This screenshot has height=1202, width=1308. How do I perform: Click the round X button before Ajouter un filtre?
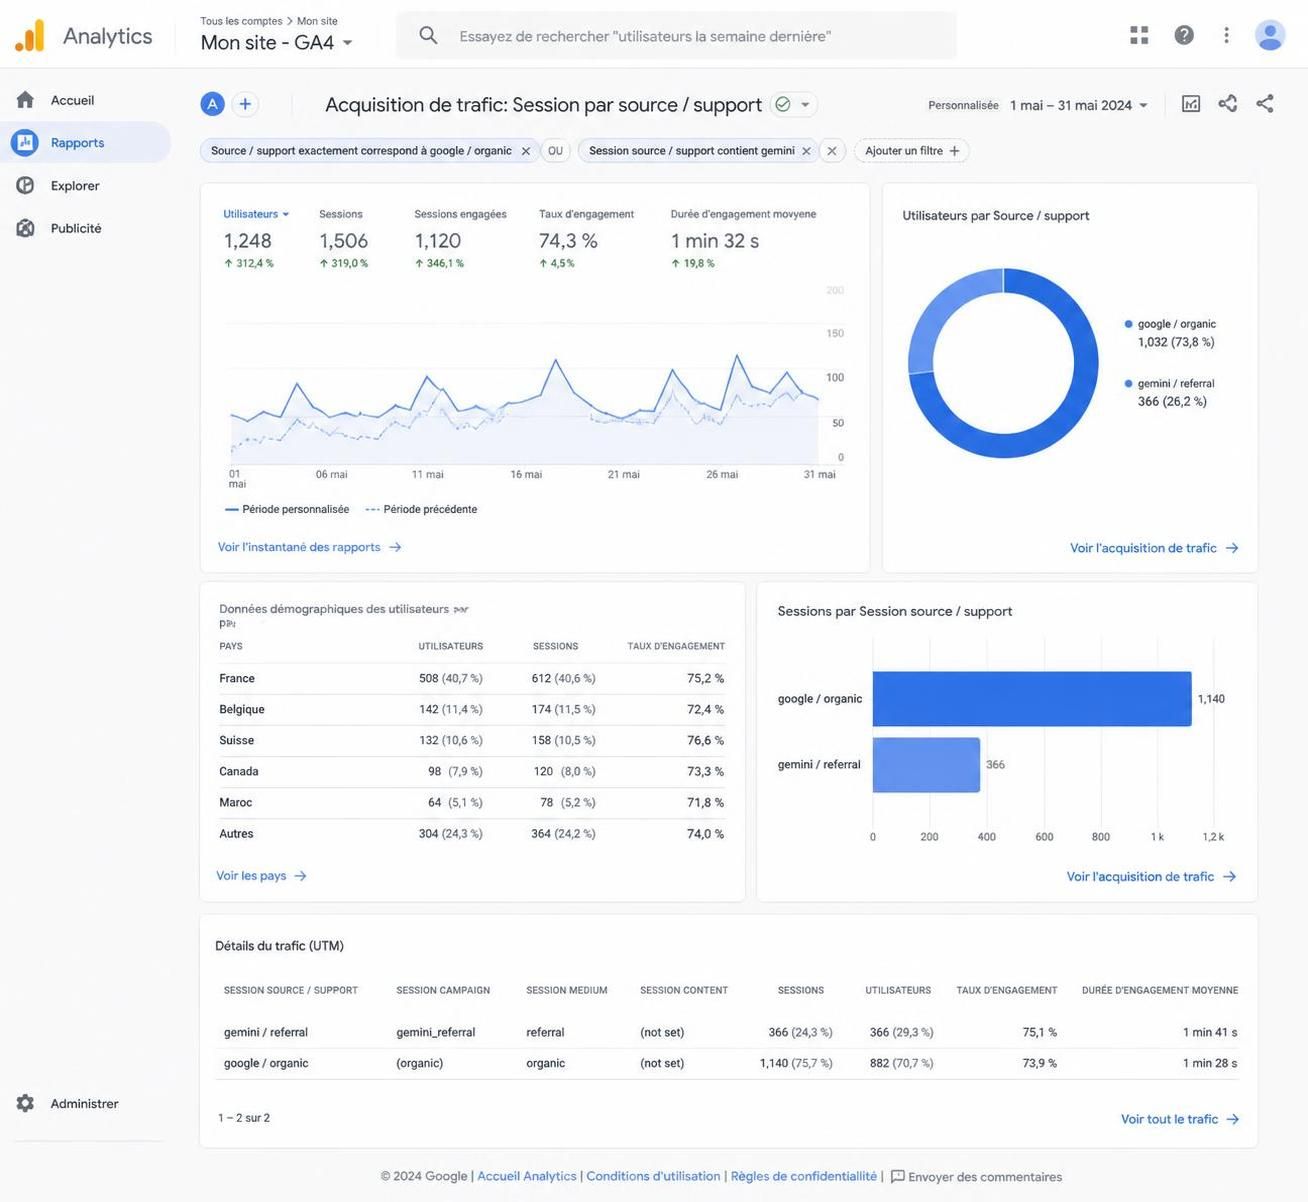coord(832,151)
